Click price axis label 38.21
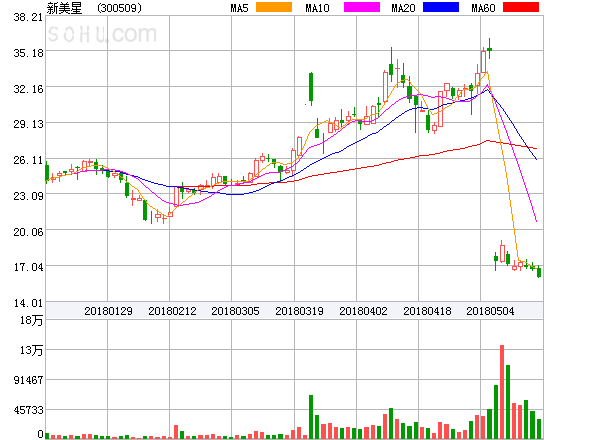600x440 pixels. [x=28, y=17]
